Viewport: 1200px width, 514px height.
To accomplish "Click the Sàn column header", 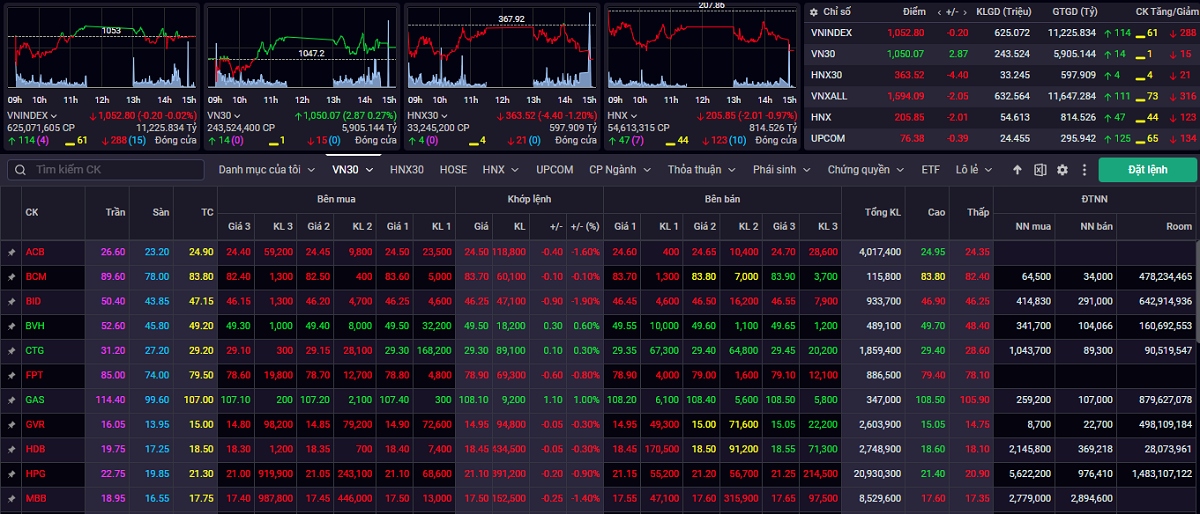I will pyautogui.click(x=162, y=212).
